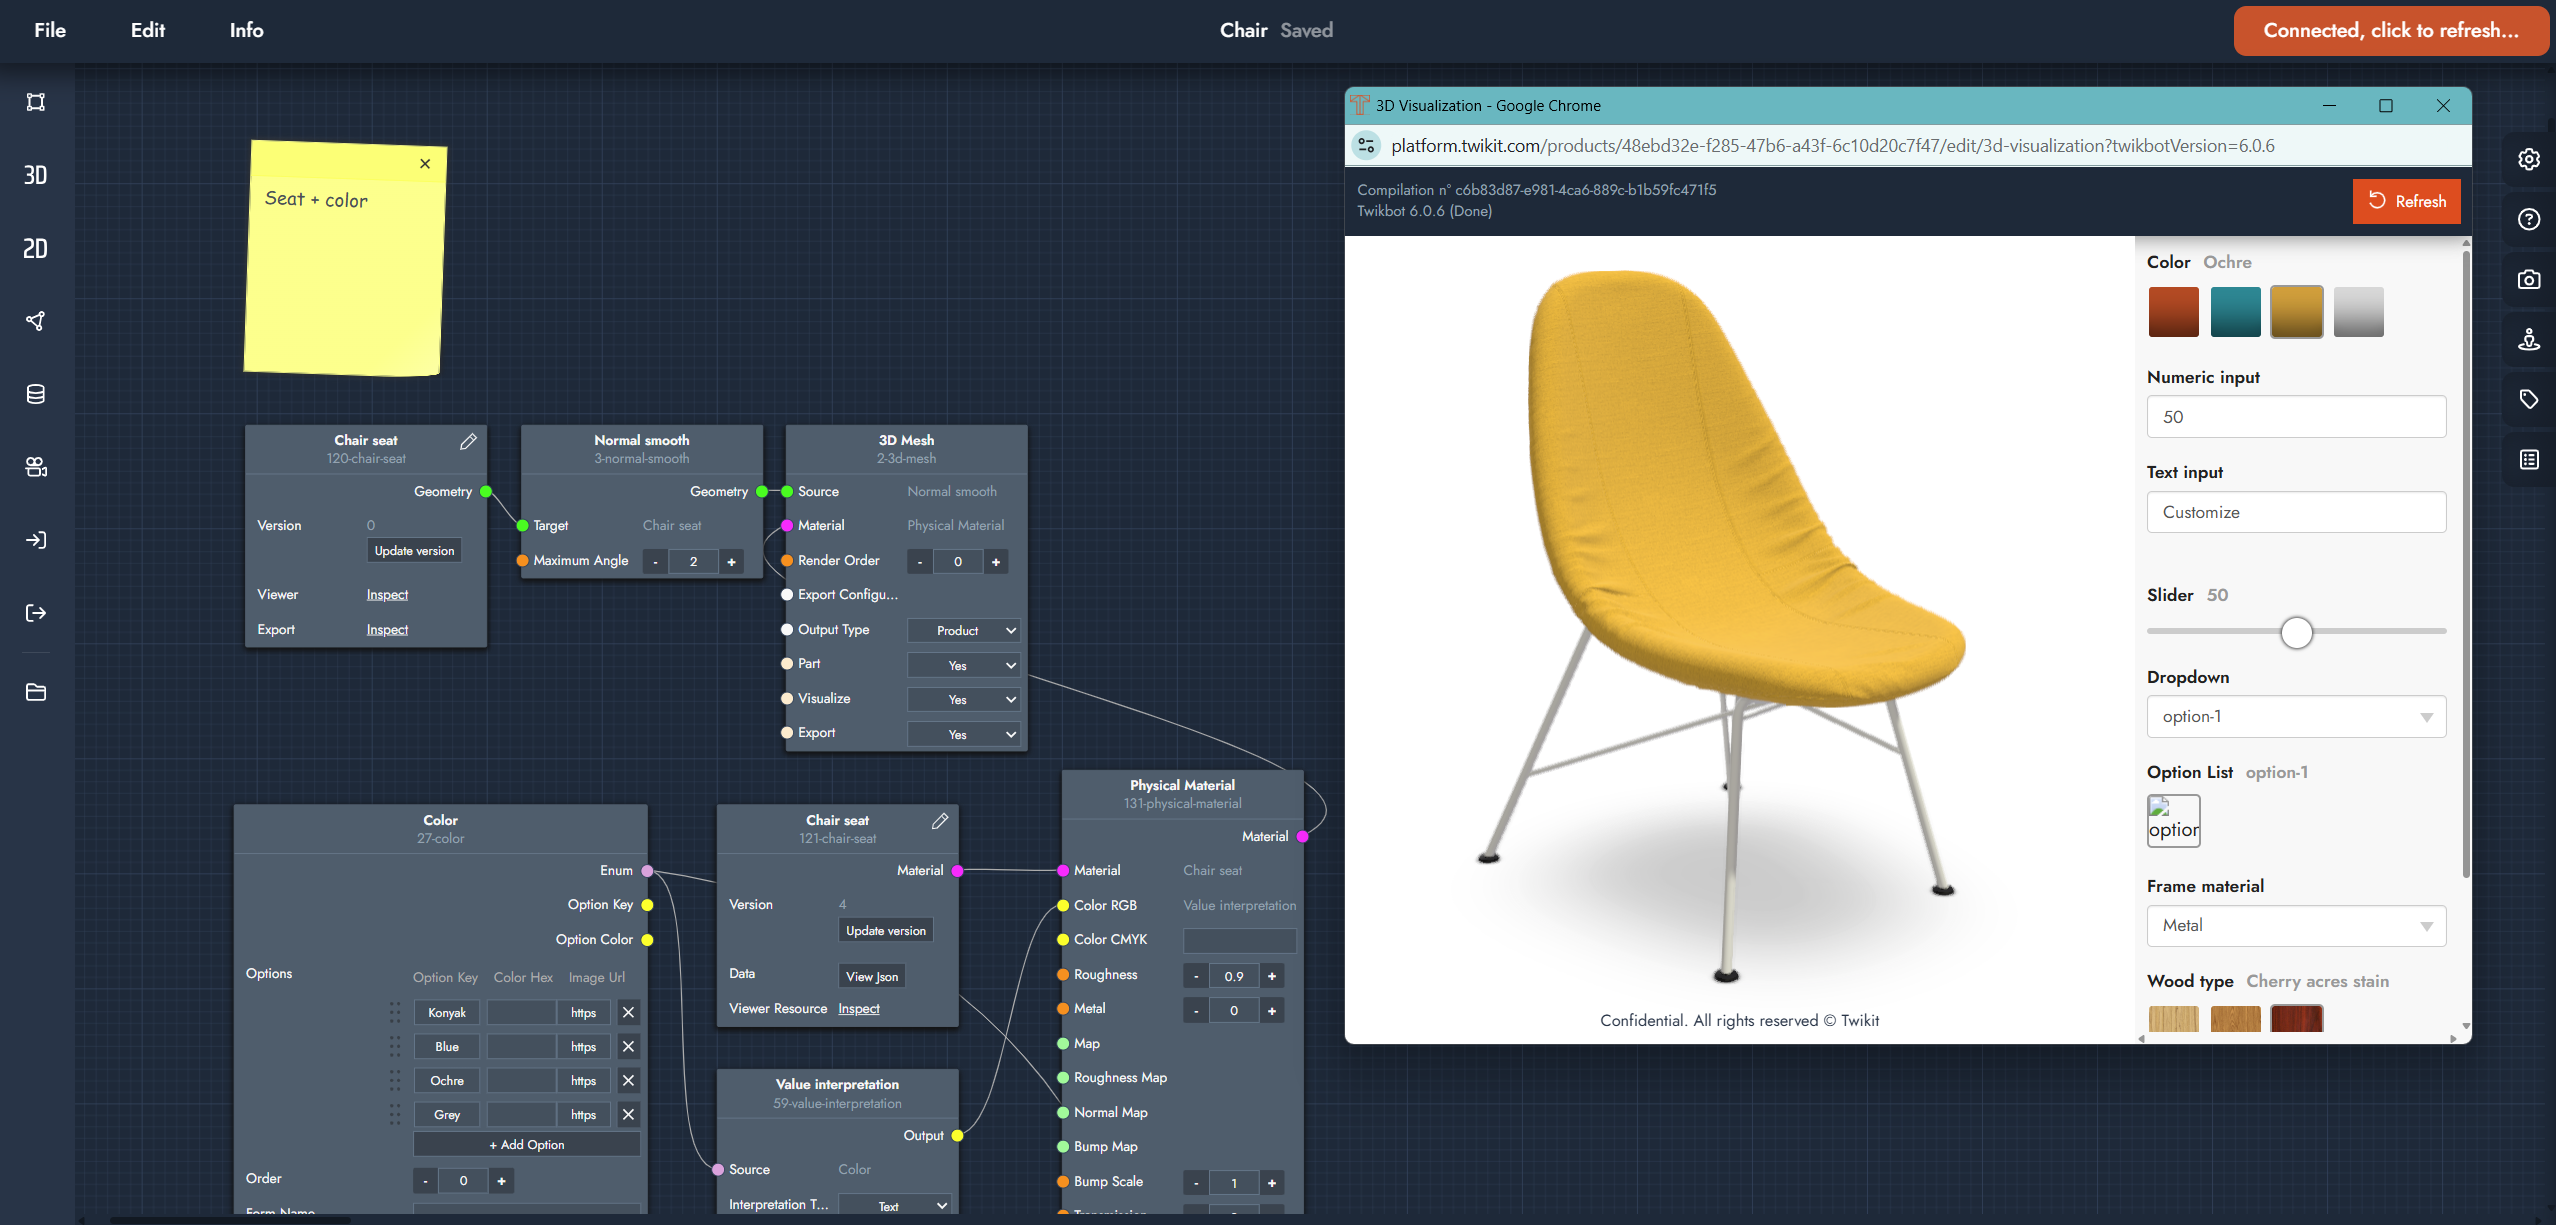
Task: Open the help question mark icon
Action: [2528, 220]
